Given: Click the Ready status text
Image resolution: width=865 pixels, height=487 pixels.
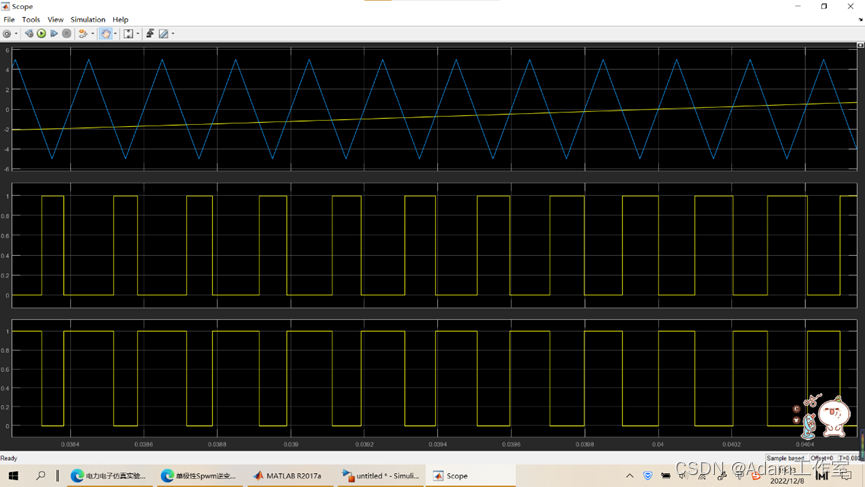Looking at the screenshot, I should pos(9,458).
